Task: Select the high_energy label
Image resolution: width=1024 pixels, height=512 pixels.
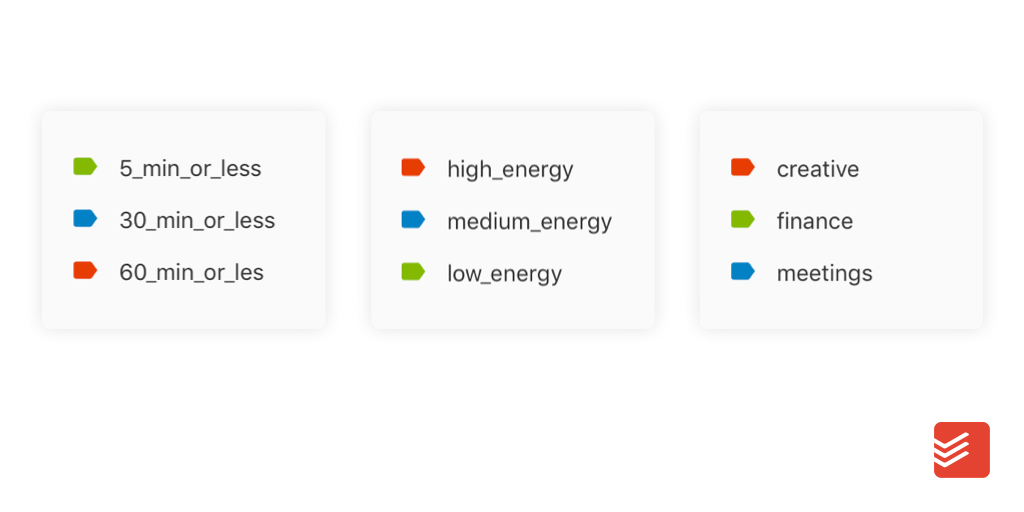Action: point(510,170)
